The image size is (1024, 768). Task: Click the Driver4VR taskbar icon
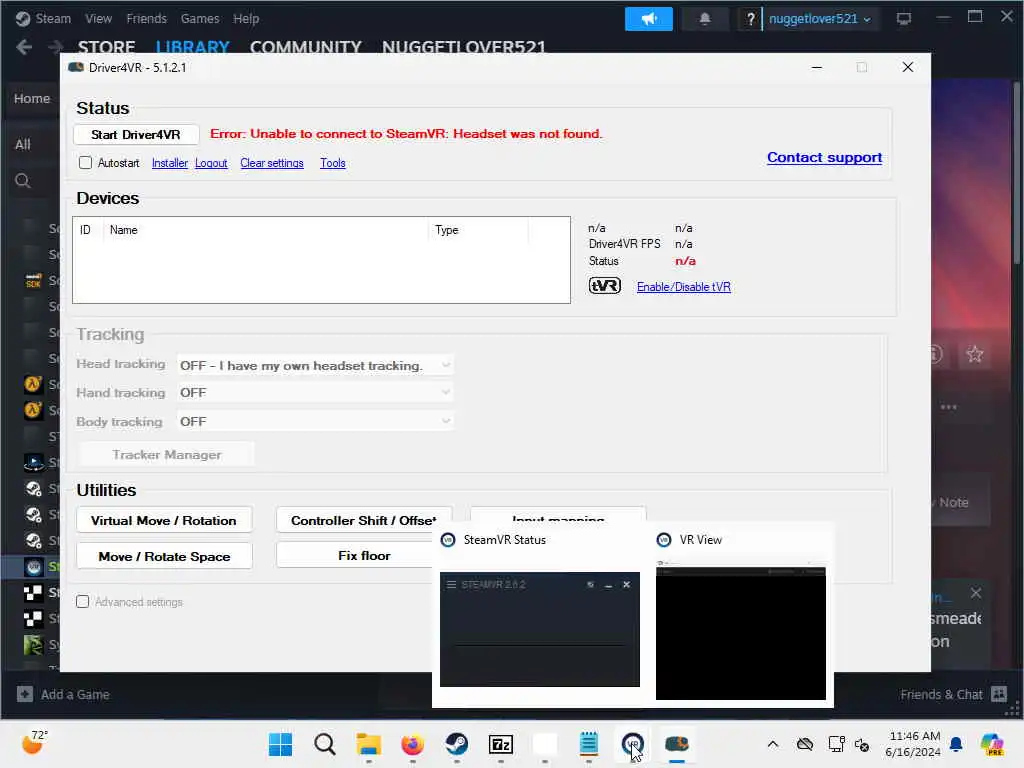[x=677, y=744]
